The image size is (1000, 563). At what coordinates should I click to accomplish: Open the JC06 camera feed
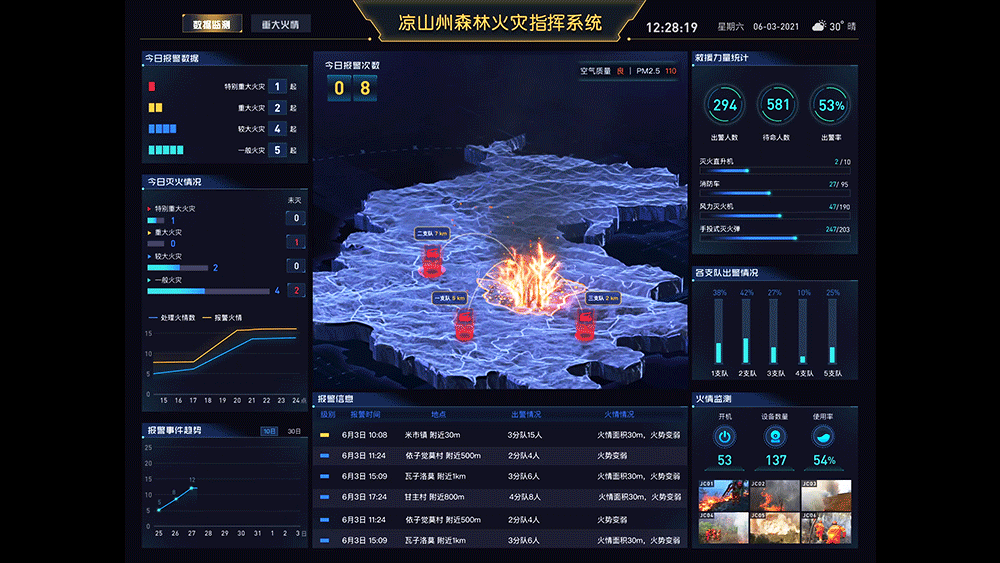(x=826, y=528)
